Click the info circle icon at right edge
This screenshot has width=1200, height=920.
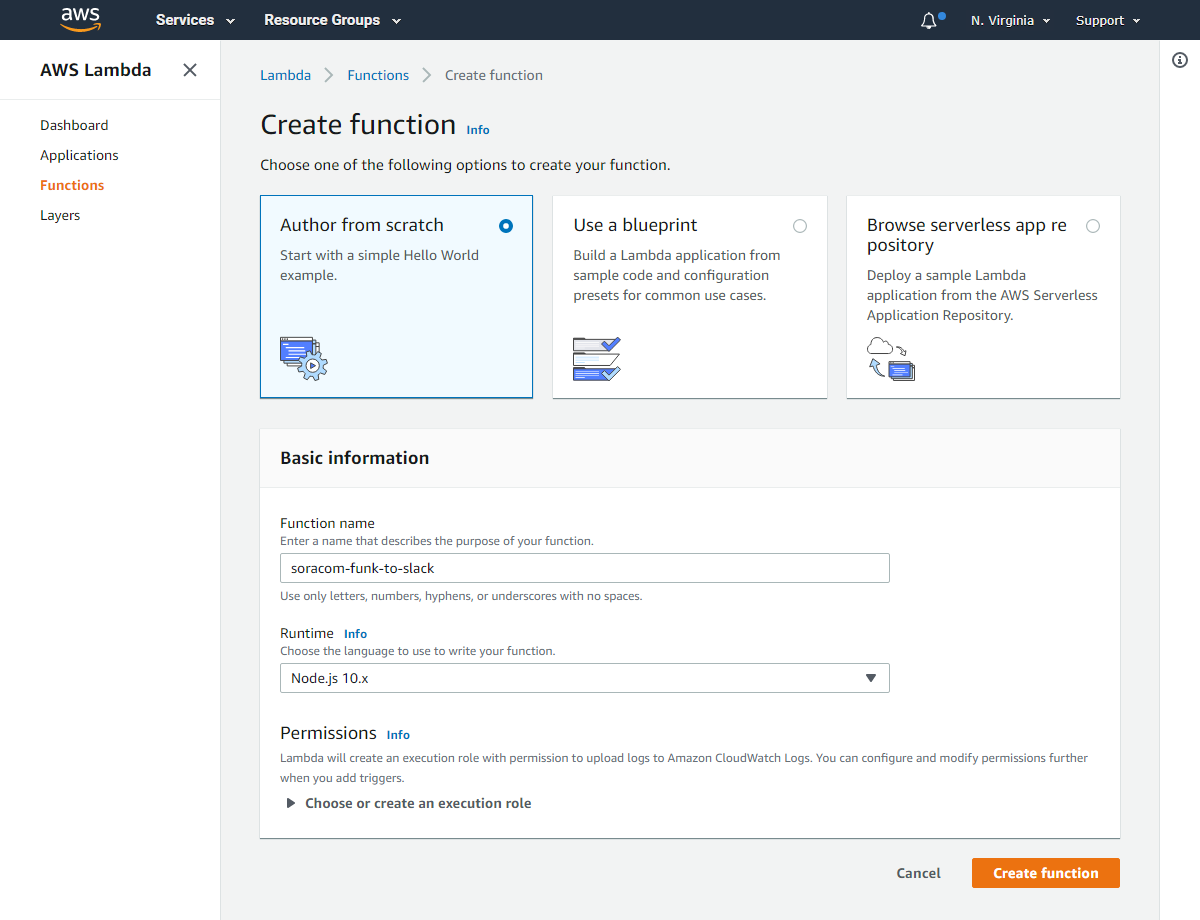1180,61
